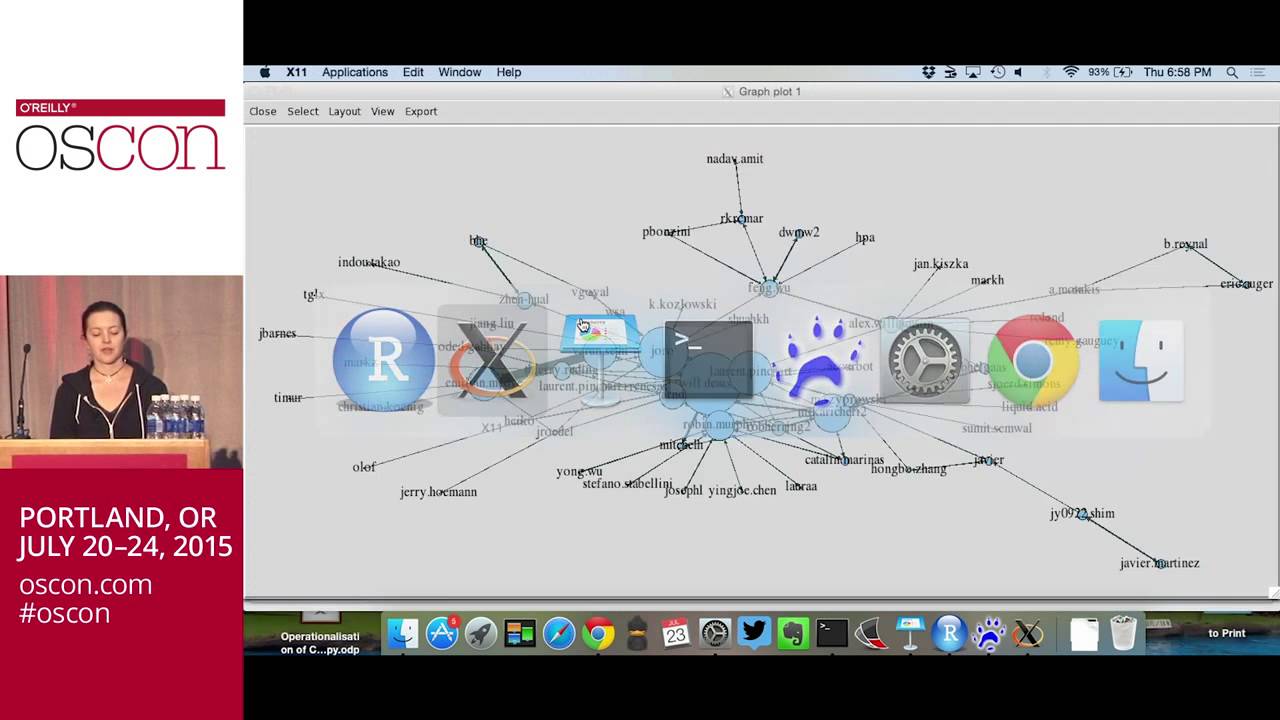Screen dimensions: 1280x720
Task: Click the 'nadav.amit' node label
Action: tap(735, 159)
